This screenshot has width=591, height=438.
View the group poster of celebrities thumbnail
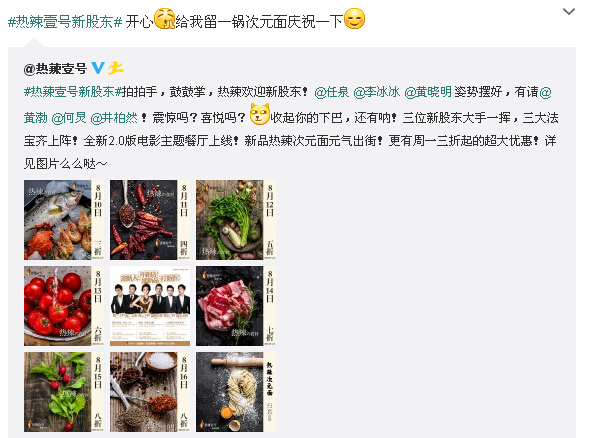tap(150, 306)
